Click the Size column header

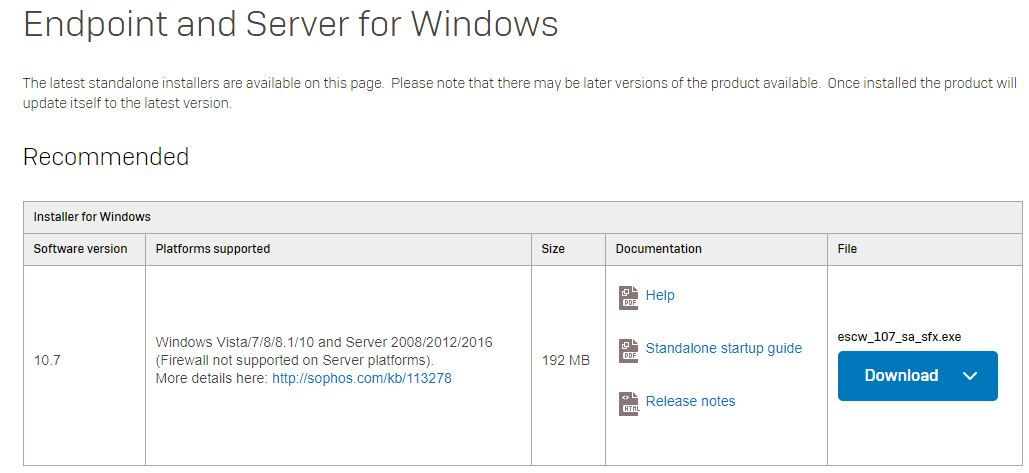click(x=553, y=249)
